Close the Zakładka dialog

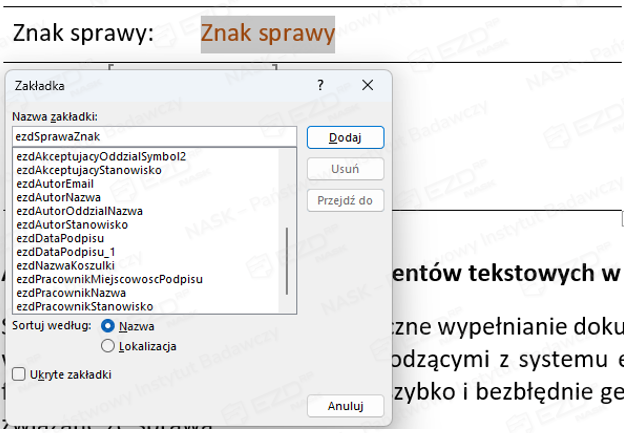[368, 86]
